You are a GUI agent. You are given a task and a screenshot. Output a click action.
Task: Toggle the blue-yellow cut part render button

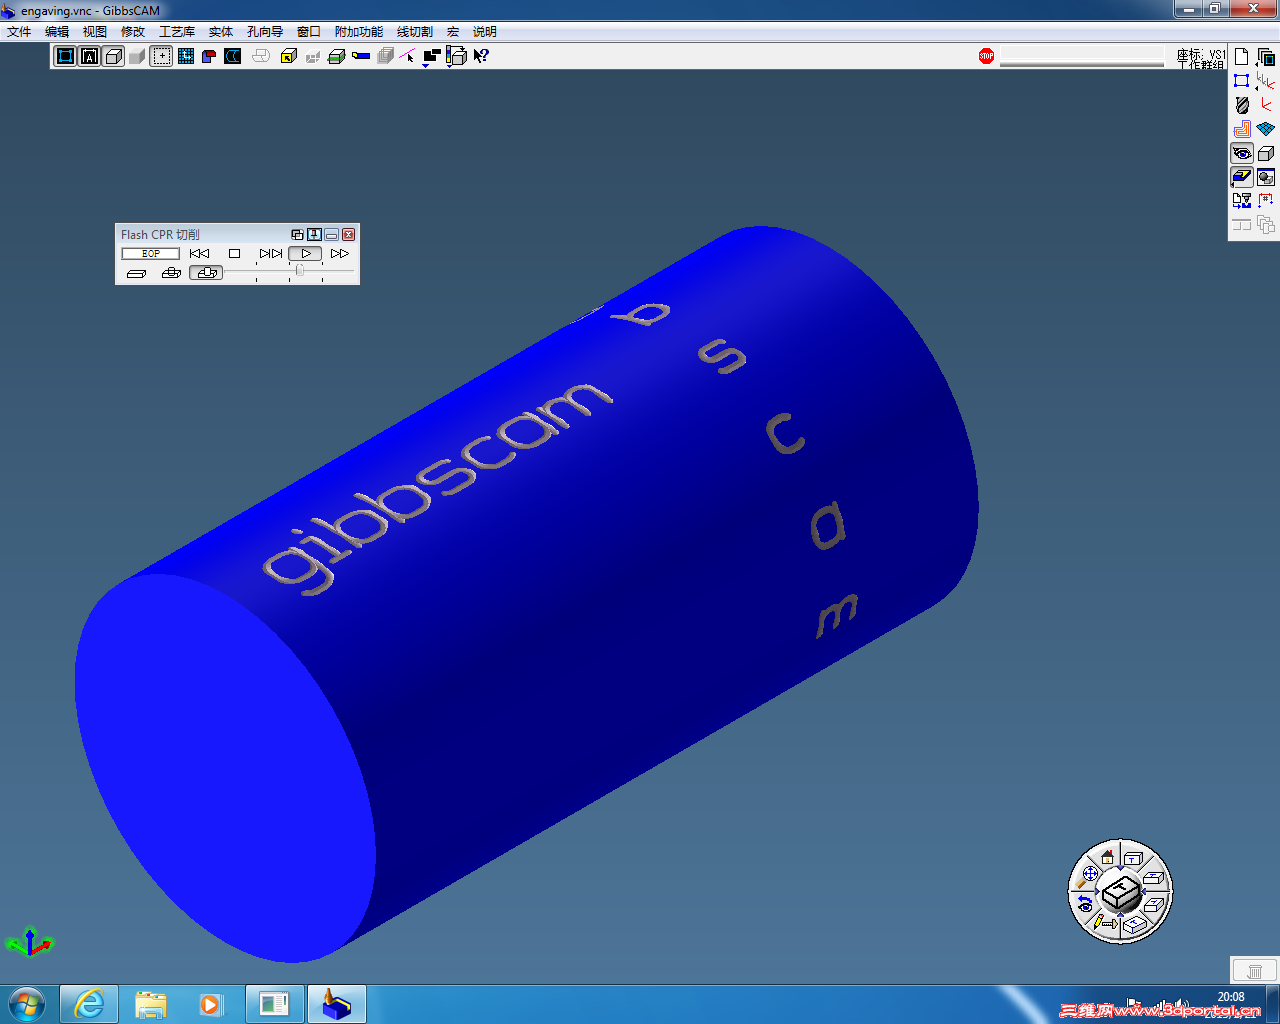[x=1242, y=177]
